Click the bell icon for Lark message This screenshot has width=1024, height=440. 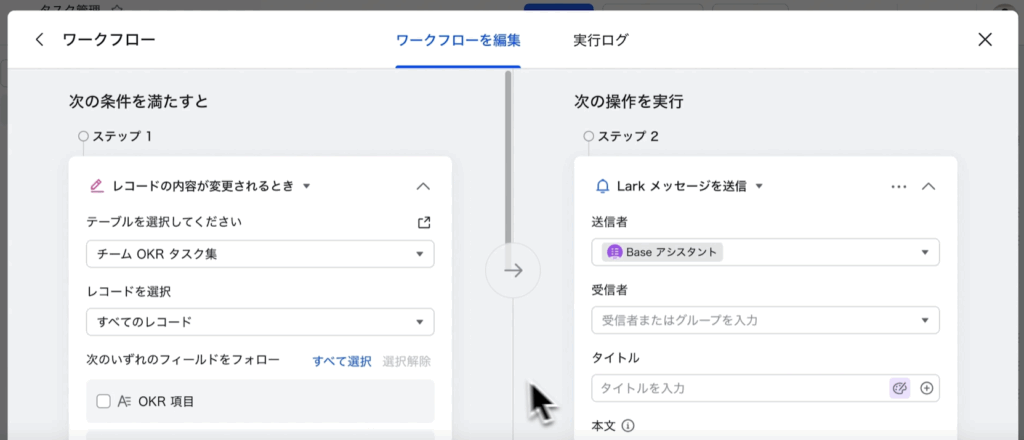602,186
